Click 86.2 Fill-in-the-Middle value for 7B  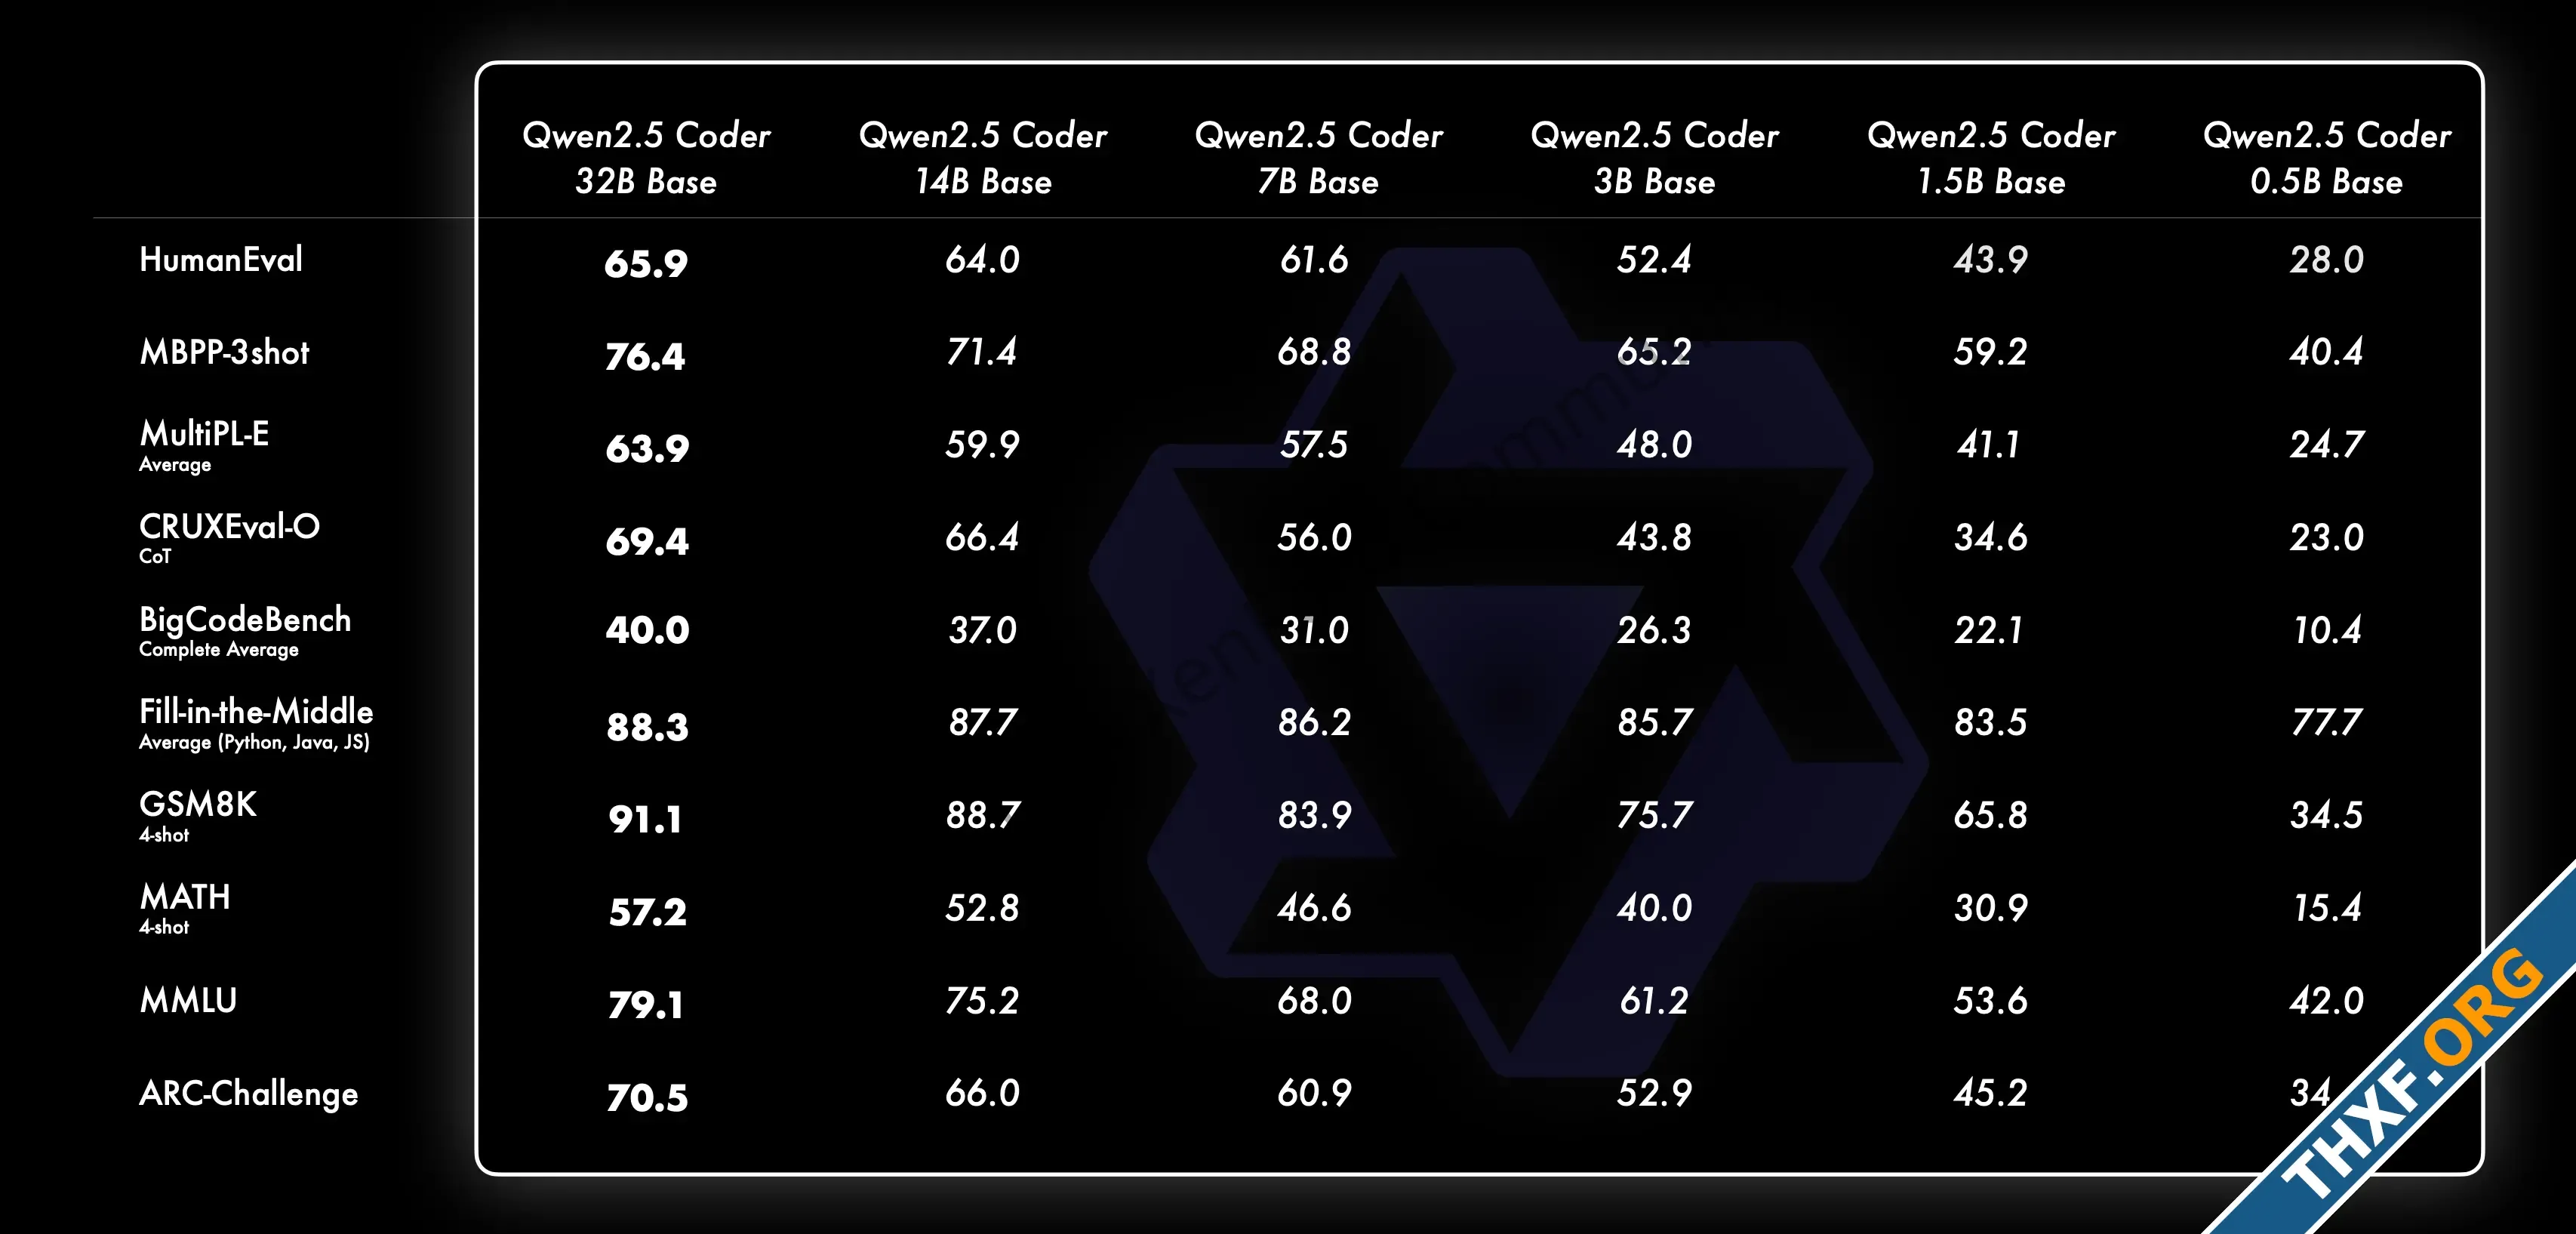click(1315, 723)
